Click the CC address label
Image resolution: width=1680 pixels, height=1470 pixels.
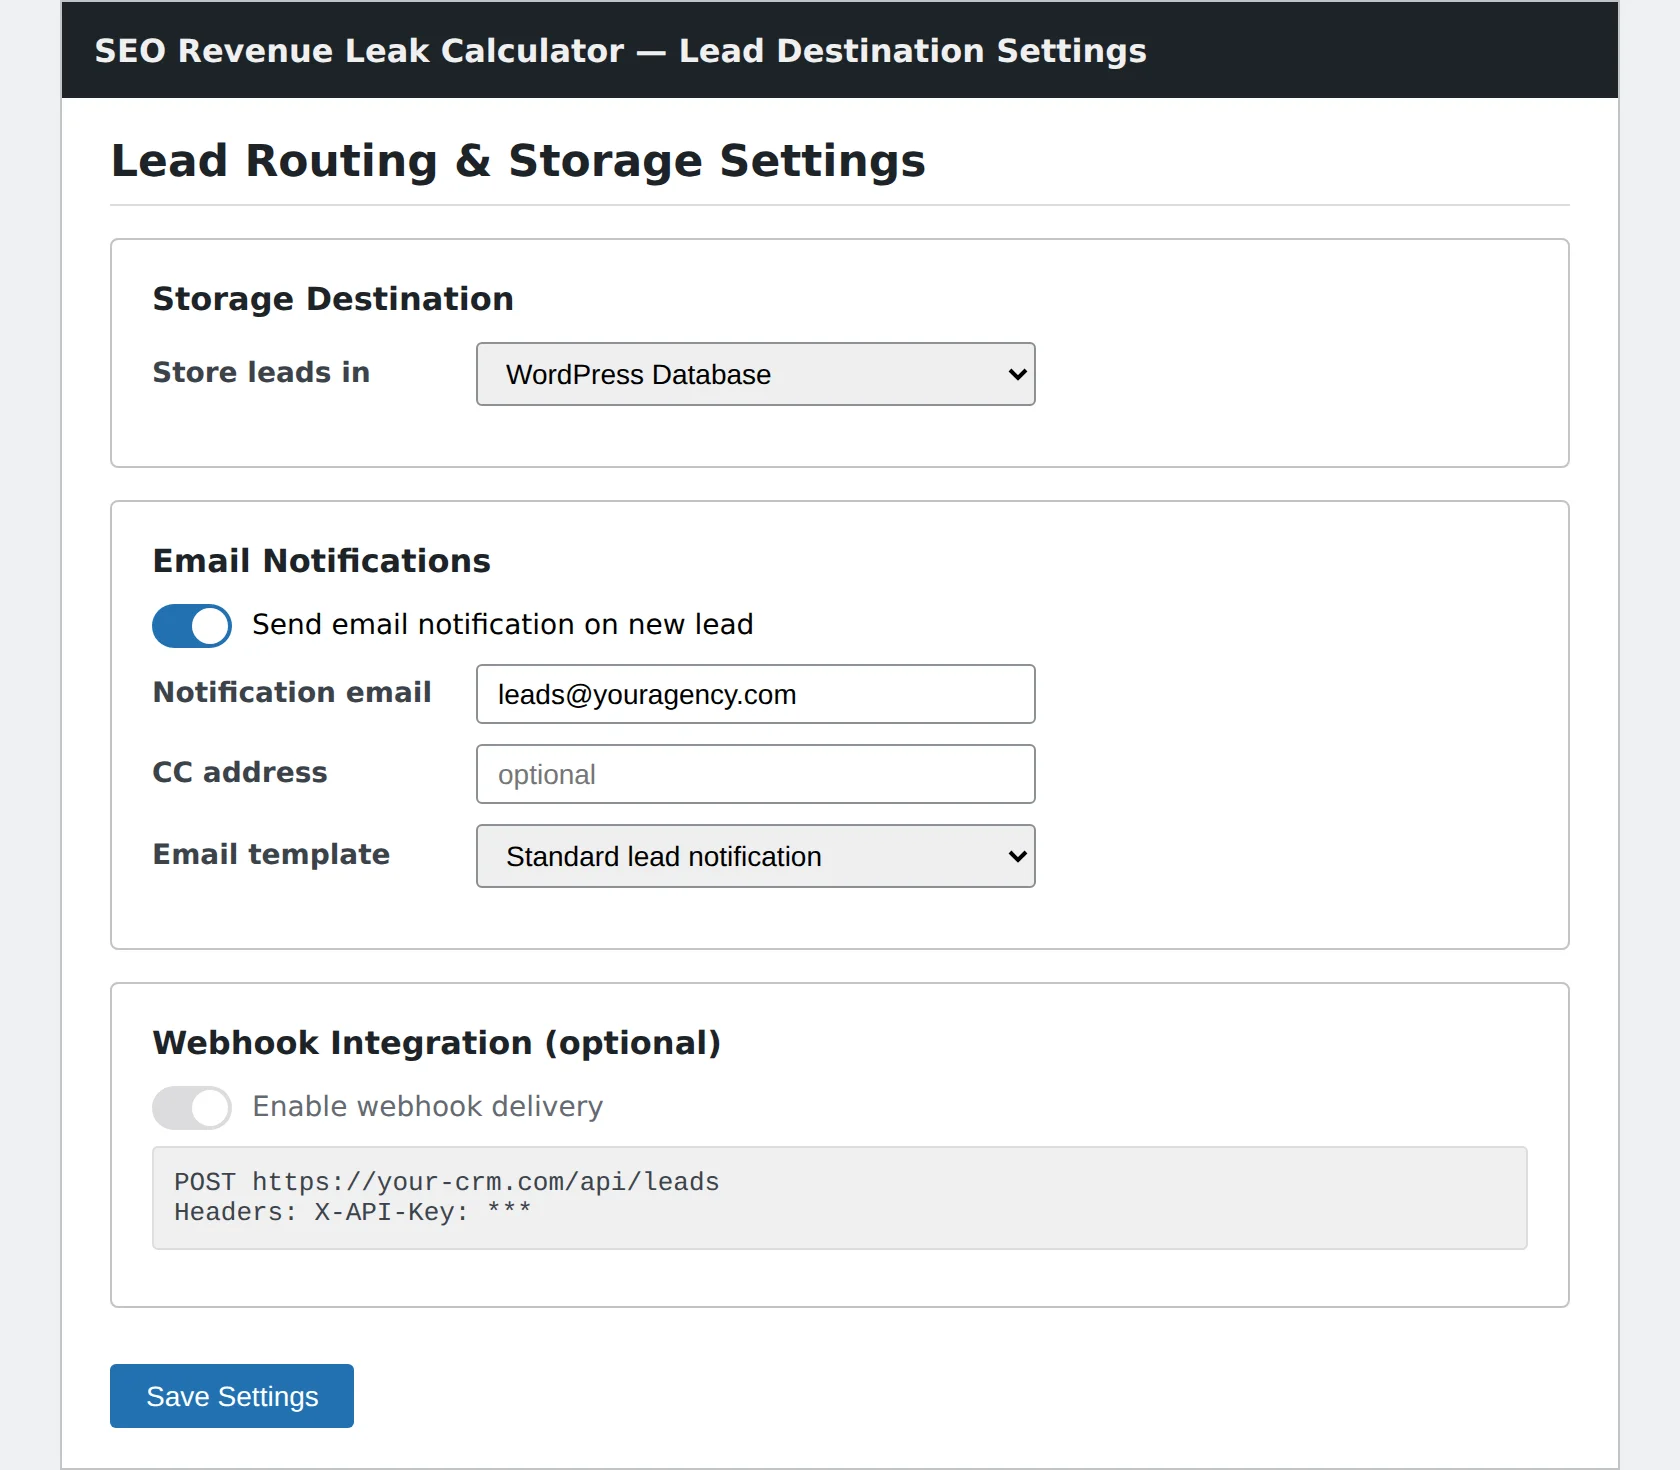tap(240, 772)
